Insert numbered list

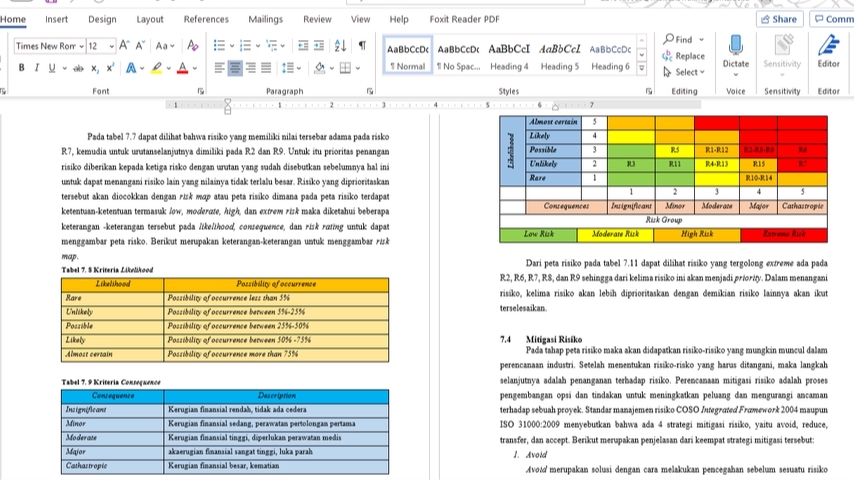pyautogui.click(x=246, y=46)
